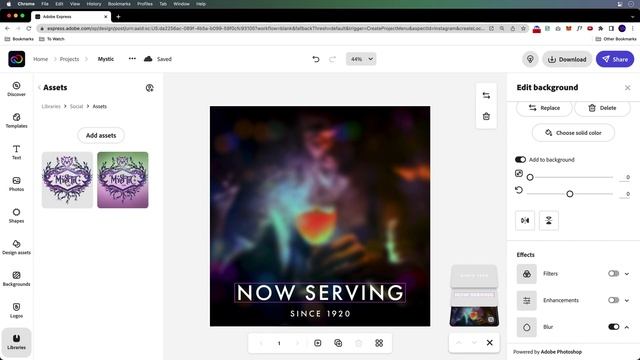Redo the last action
This screenshot has height=360, width=640.
(x=332, y=59)
